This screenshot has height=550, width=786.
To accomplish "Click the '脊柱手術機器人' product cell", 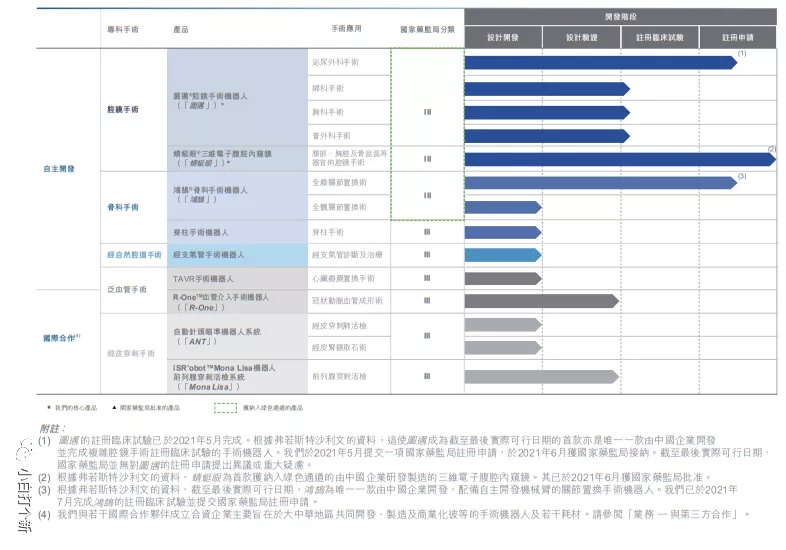I will 237,232.
